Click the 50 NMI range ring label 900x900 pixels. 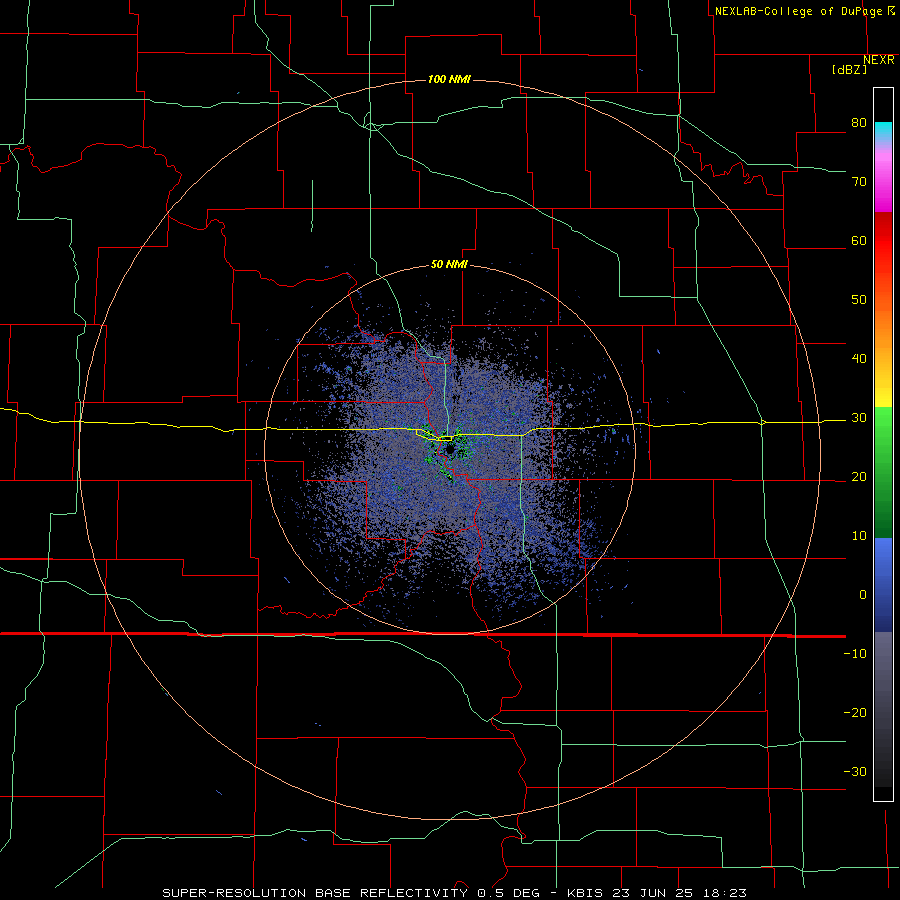[x=449, y=265]
